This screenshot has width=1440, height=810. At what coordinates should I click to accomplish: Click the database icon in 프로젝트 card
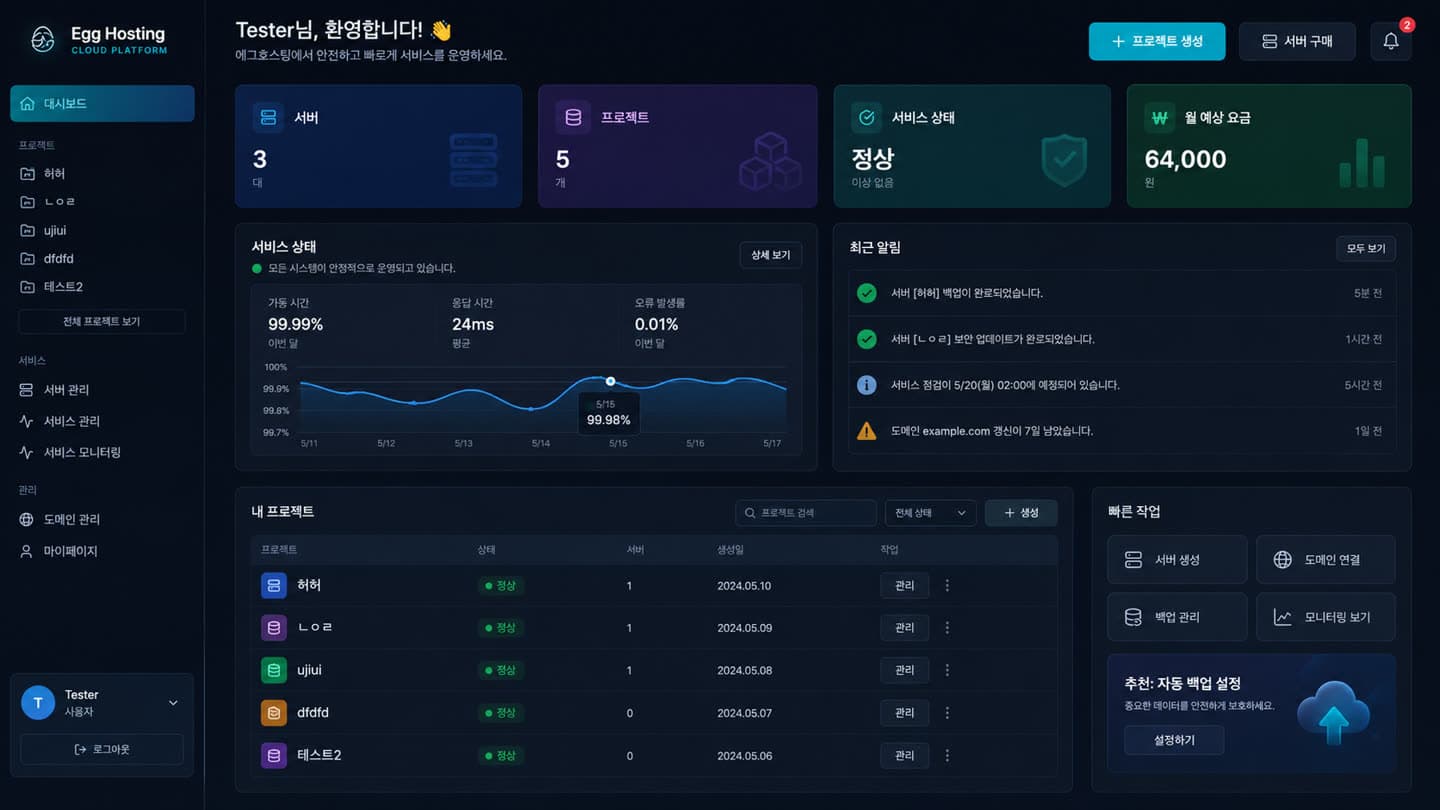pyautogui.click(x=573, y=117)
